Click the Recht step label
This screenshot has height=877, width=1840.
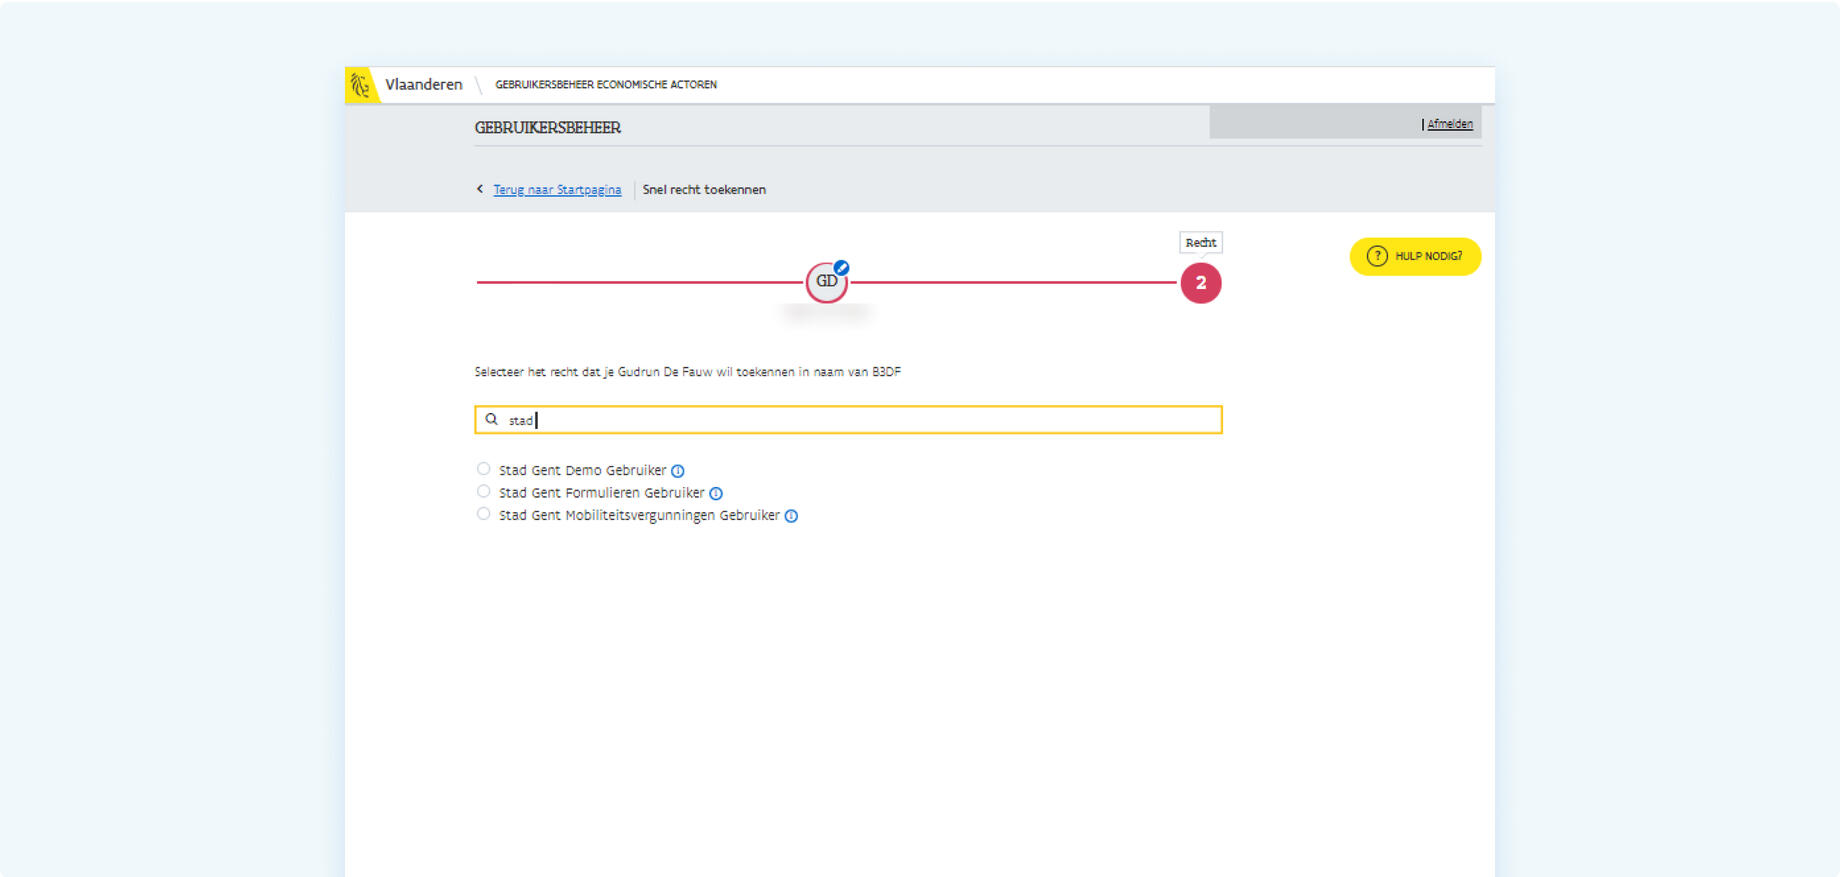pyautogui.click(x=1201, y=243)
